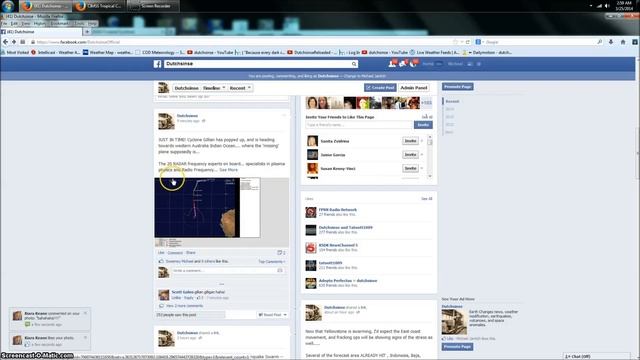Expand the Boost Post dropdown
640x360 pixels.
coord(285,315)
